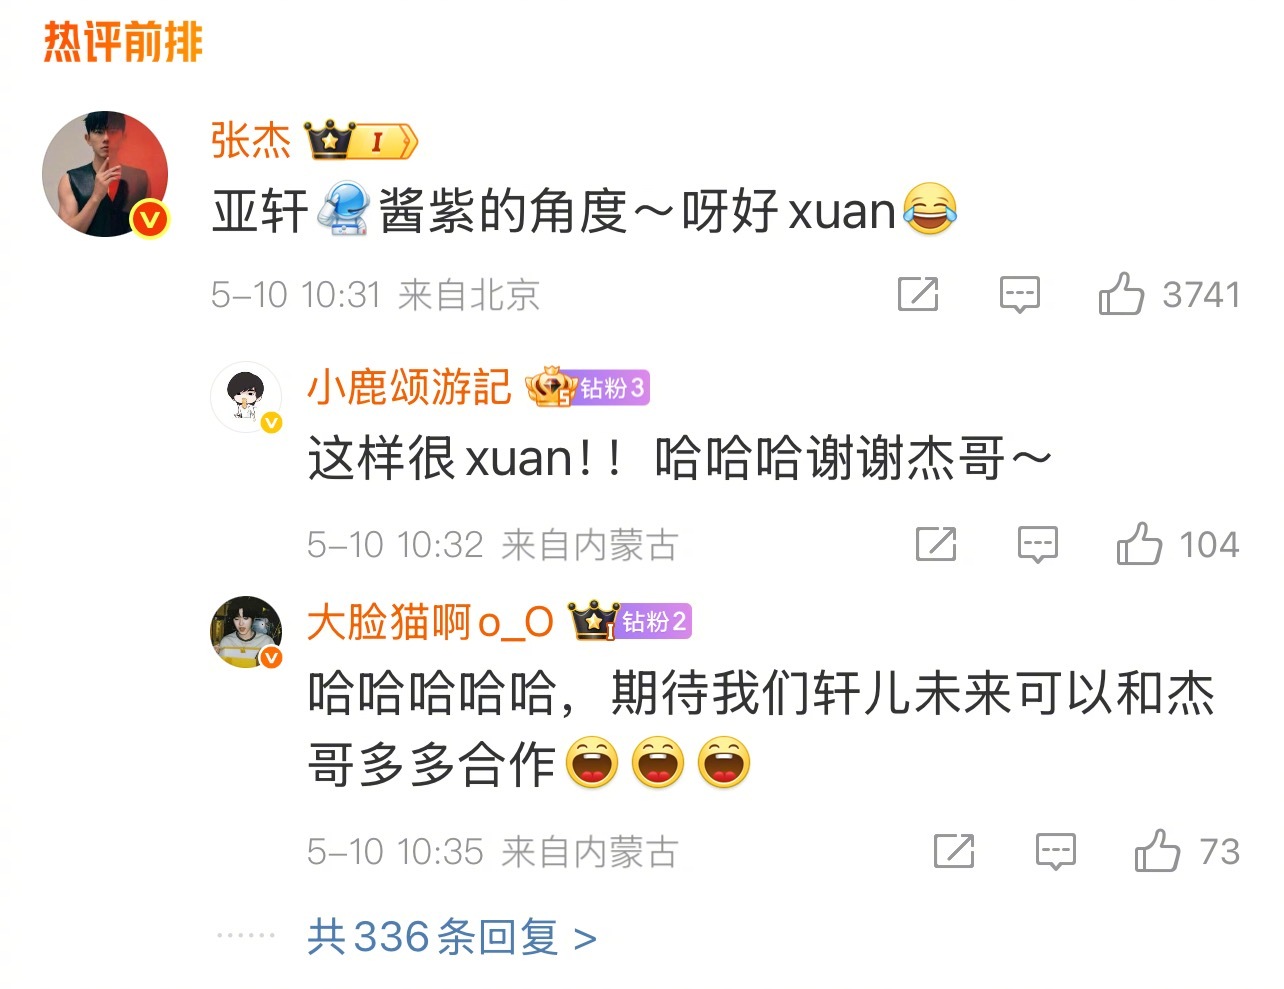Repost 张杰's comment using share icon
The image size is (1284, 989).
tap(918, 293)
